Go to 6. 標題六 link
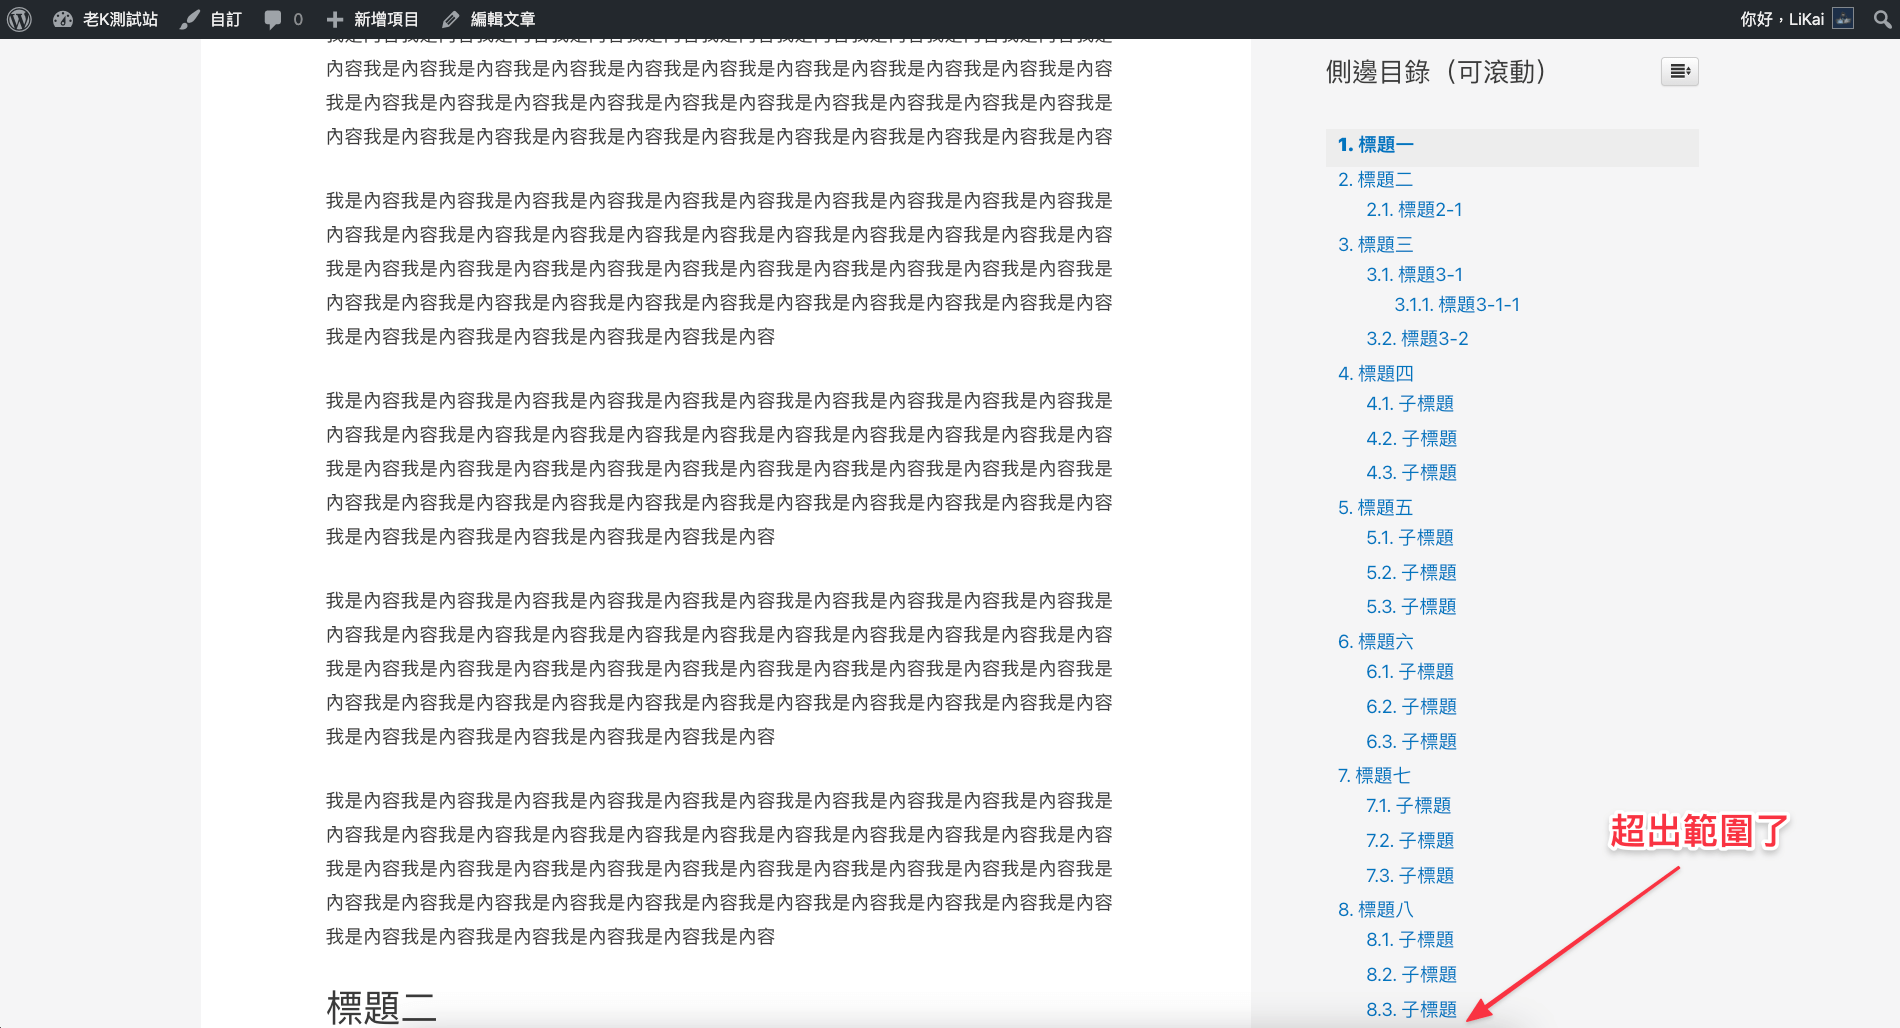 point(1376,642)
